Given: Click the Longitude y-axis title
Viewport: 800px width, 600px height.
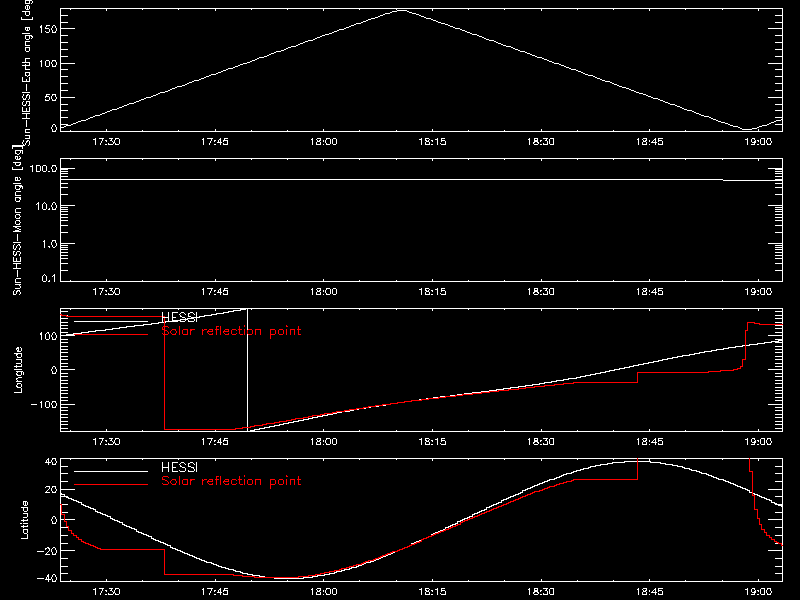Looking at the screenshot, I should [x=18, y=370].
